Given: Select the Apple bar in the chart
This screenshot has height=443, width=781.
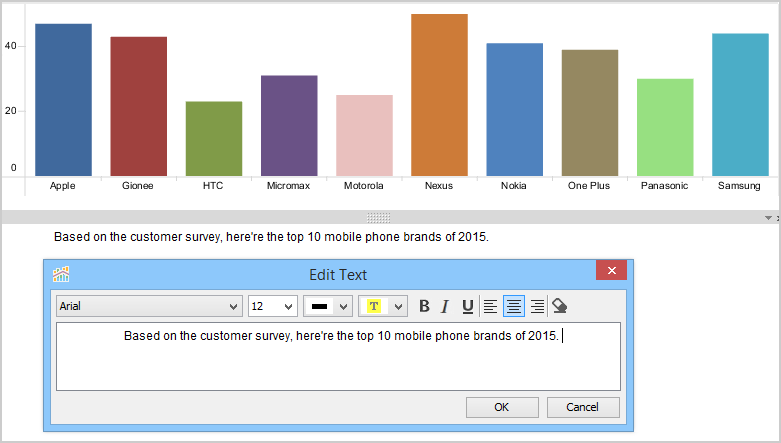Looking at the screenshot, I should point(63,100).
